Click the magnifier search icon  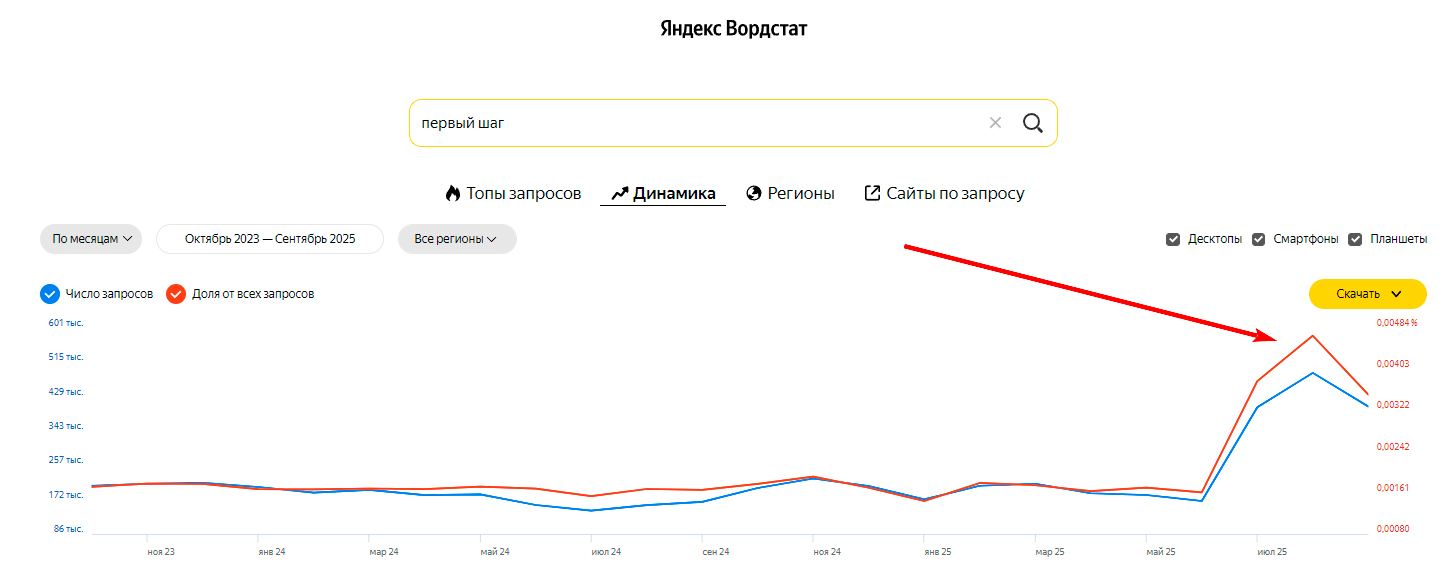point(1032,123)
